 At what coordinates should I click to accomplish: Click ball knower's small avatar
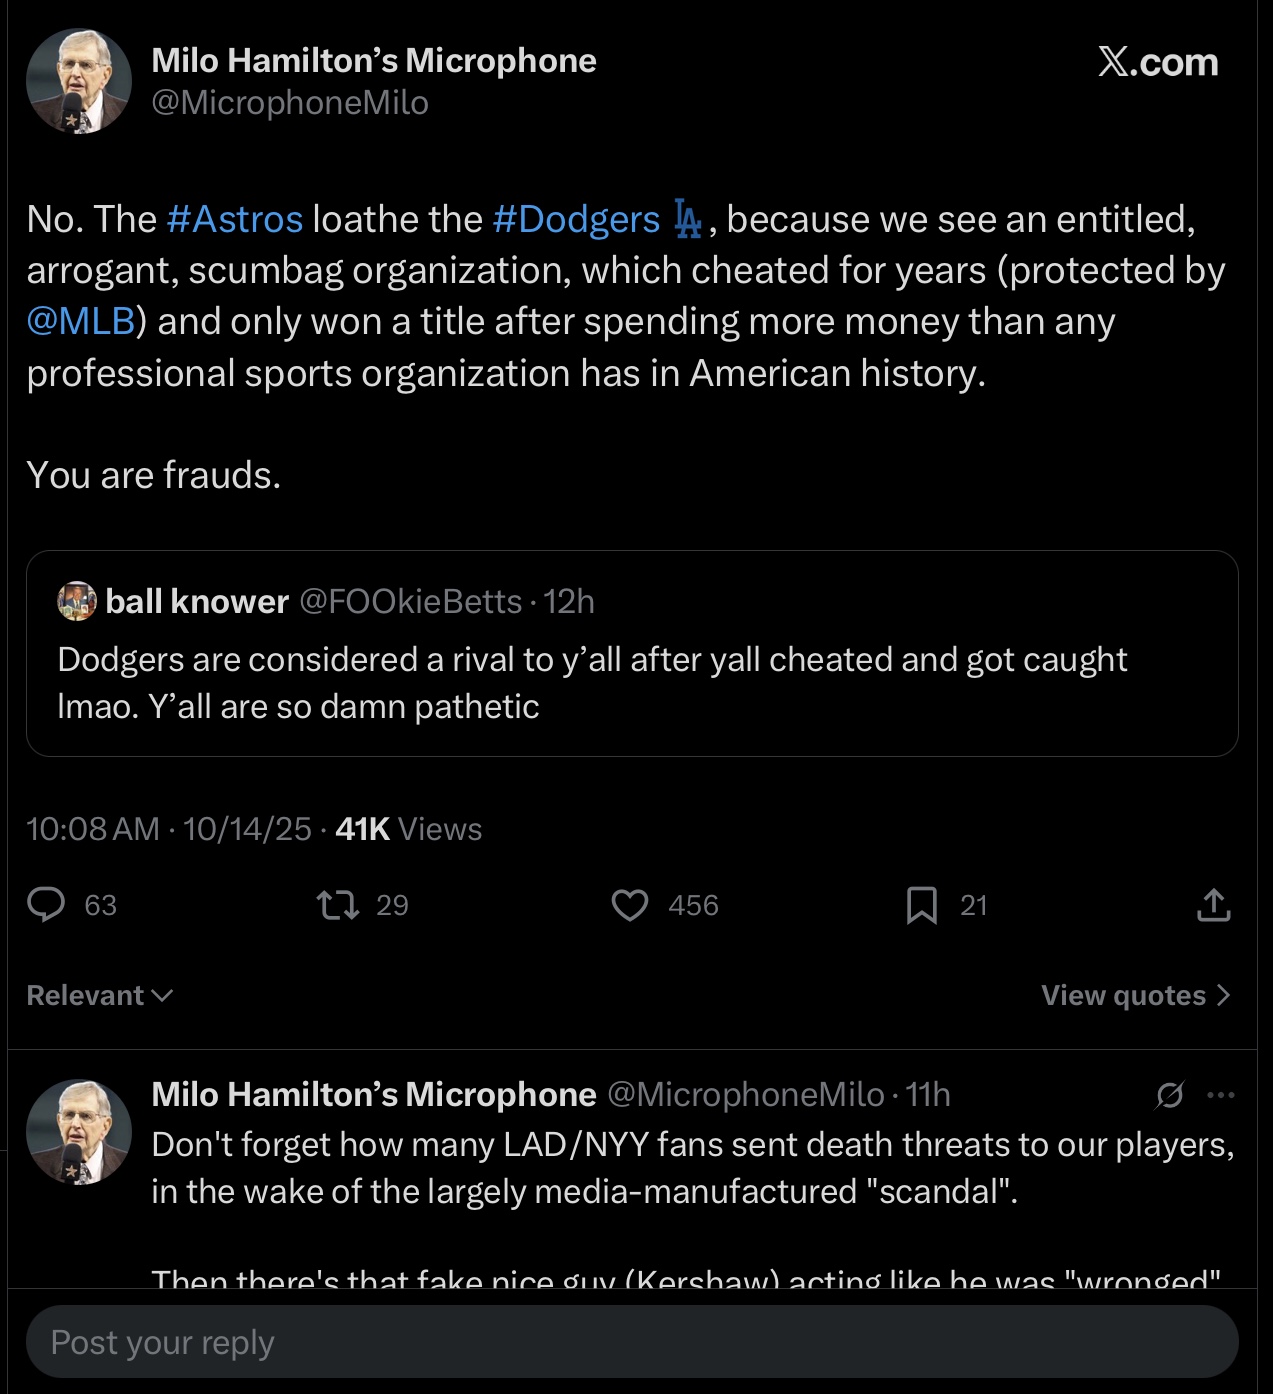pyautogui.click(x=77, y=601)
